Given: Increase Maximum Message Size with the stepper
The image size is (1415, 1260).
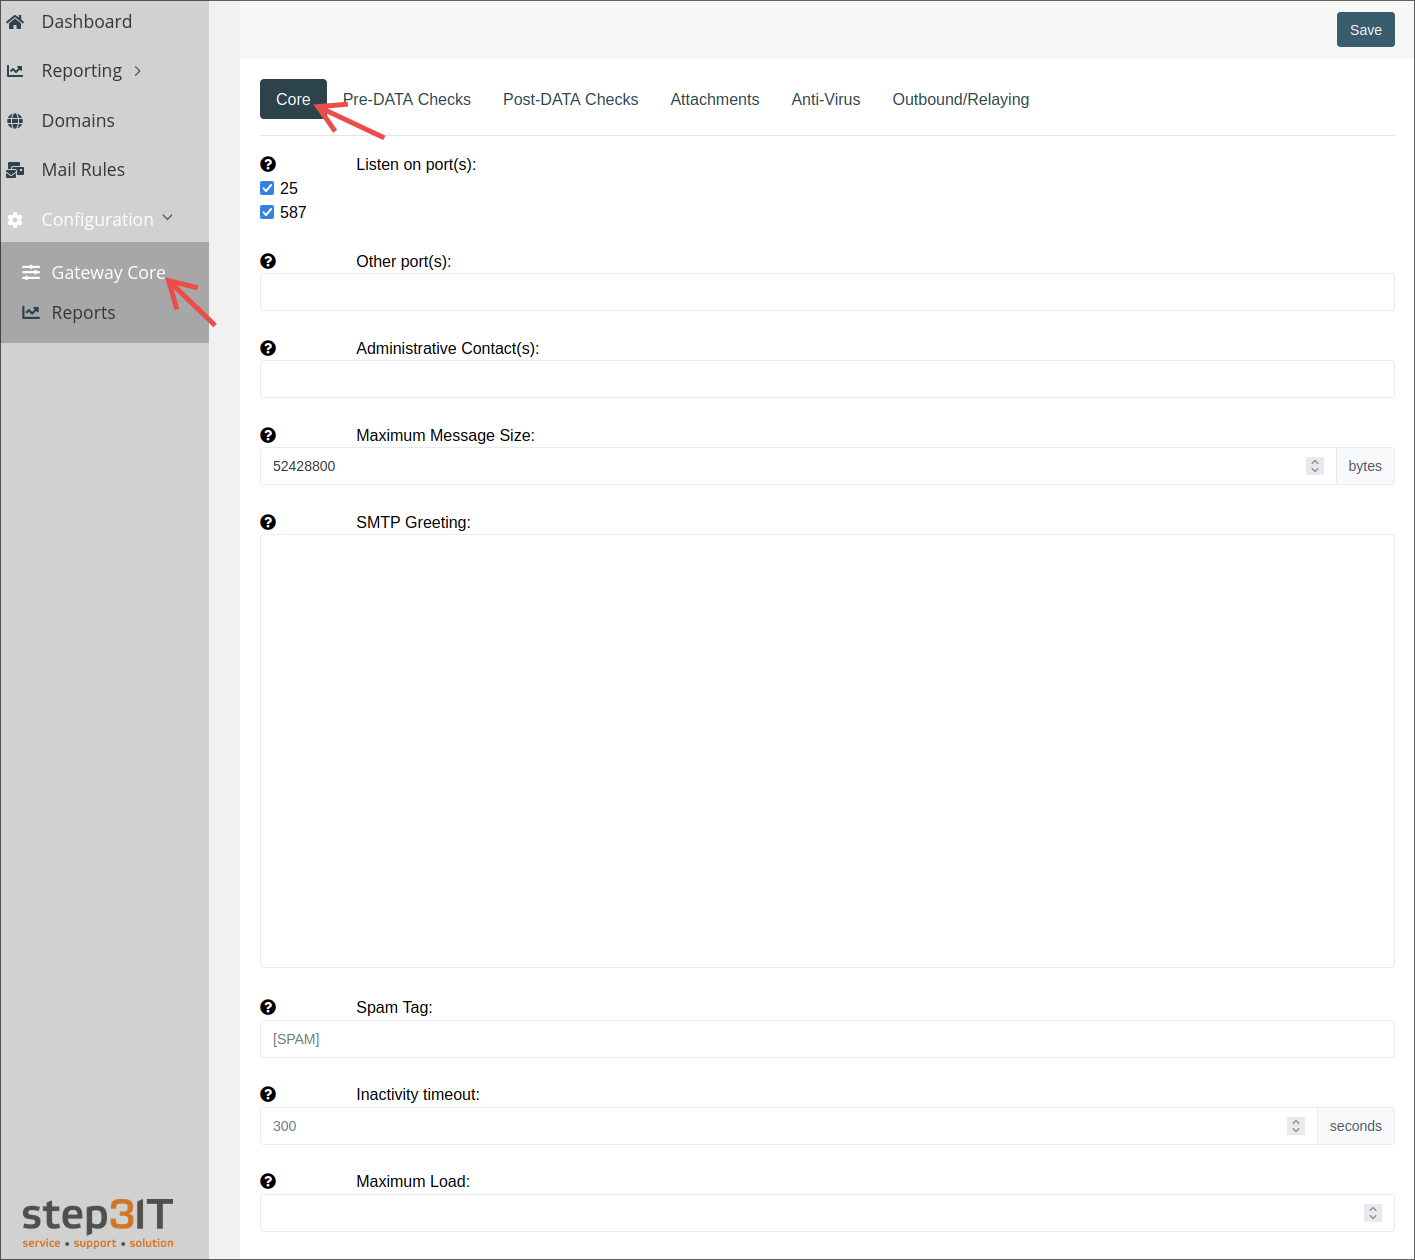Looking at the screenshot, I should click(x=1313, y=461).
